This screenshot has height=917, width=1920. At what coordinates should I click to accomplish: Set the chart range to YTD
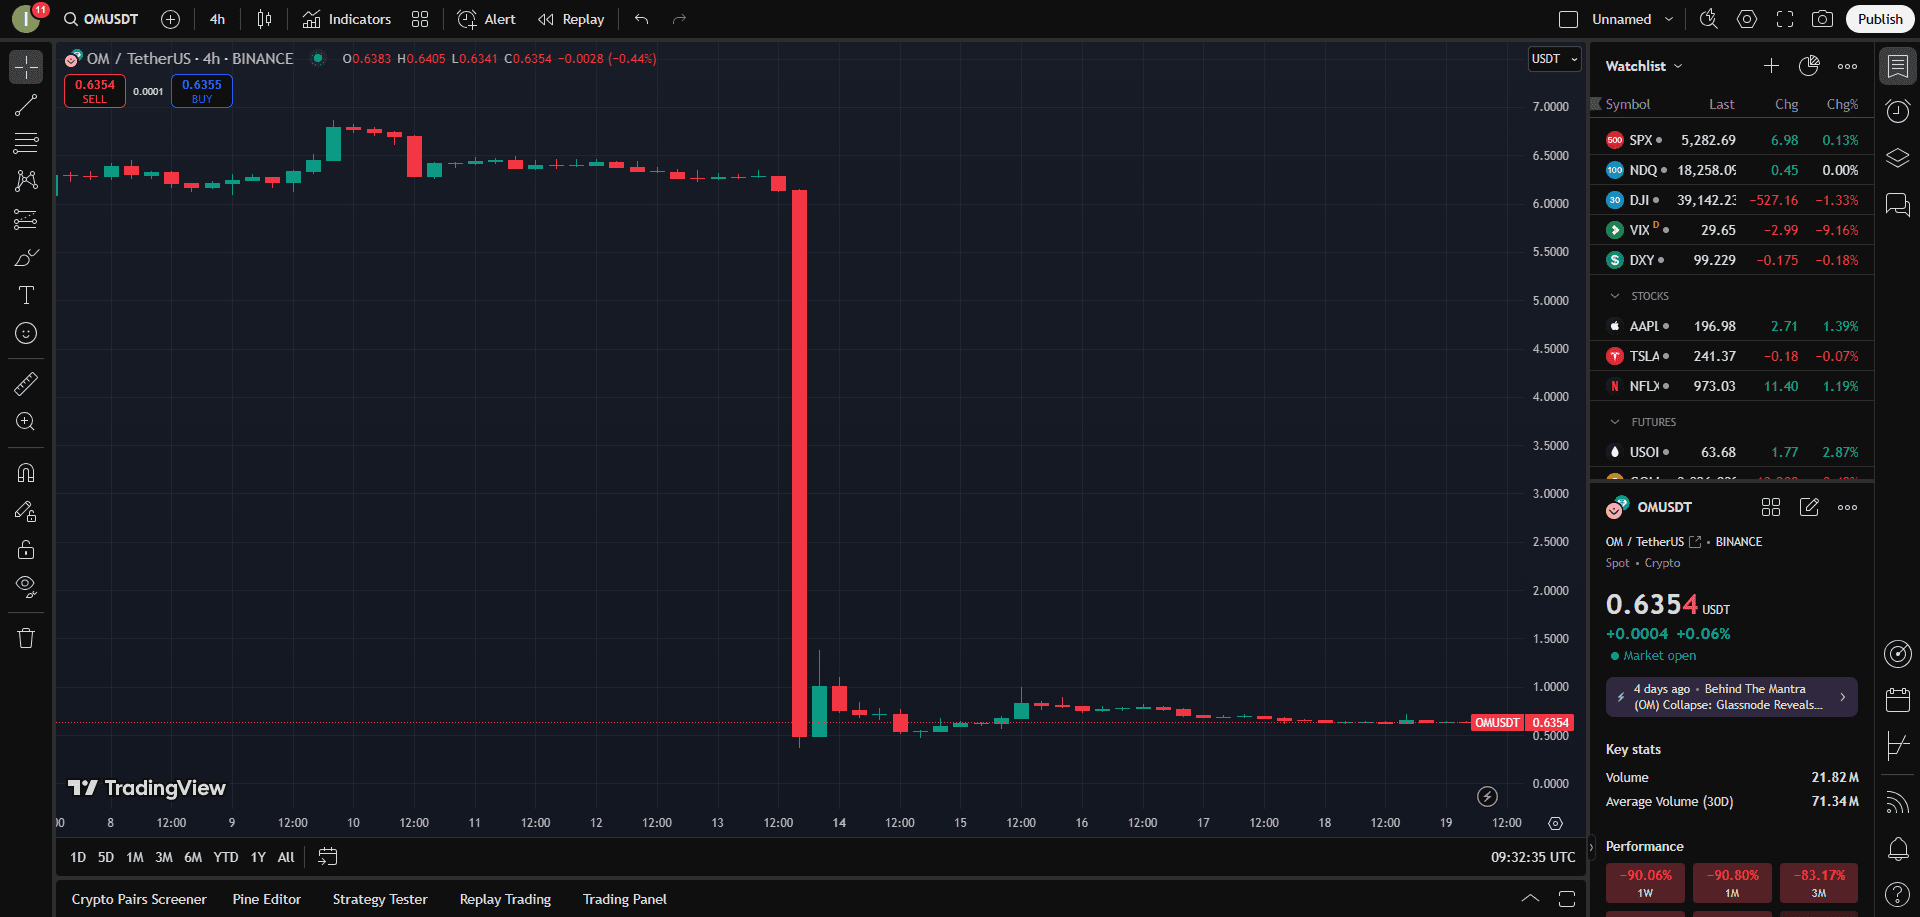[x=226, y=857]
